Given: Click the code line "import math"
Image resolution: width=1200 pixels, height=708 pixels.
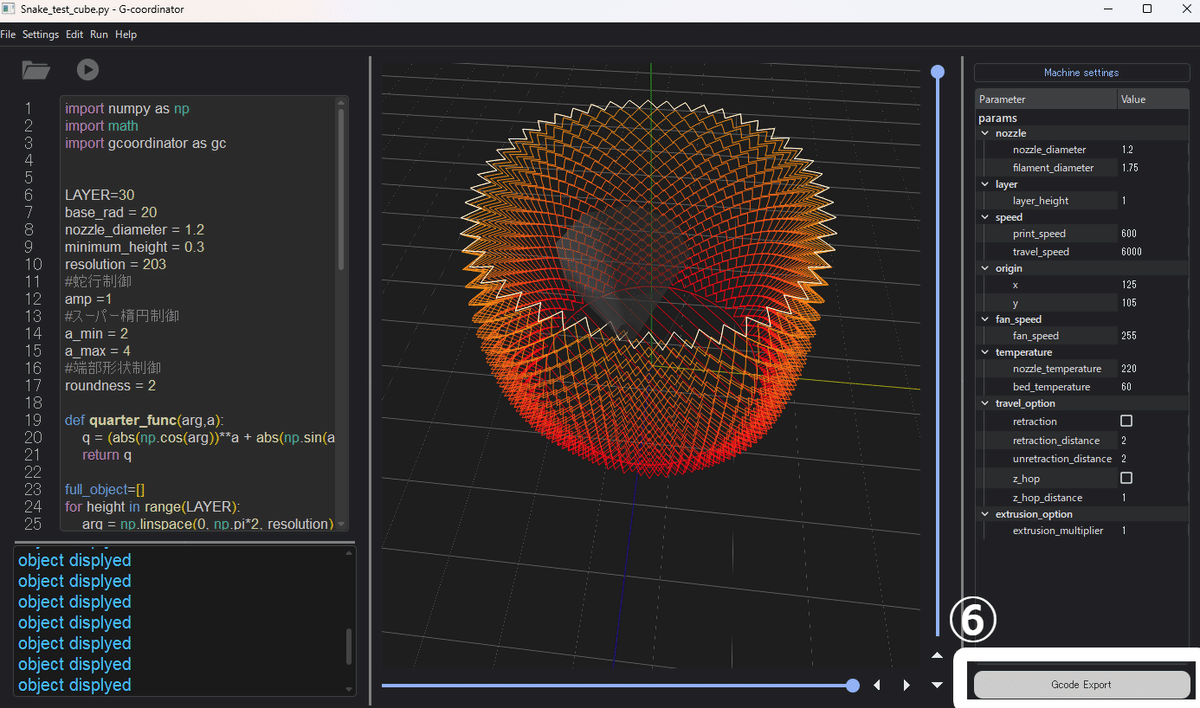Looking at the screenshot, I should click(101, 126).
